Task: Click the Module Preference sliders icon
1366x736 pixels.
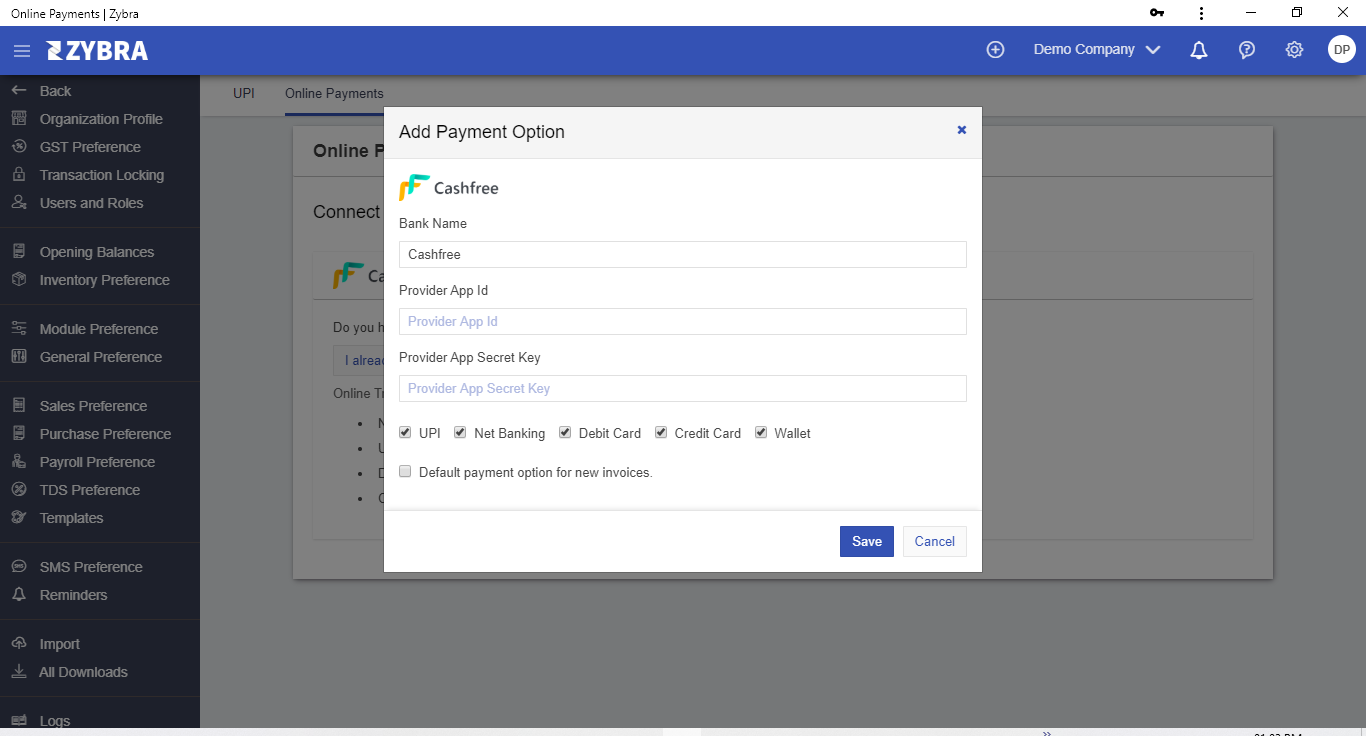Action: pyautogui.click(x=19, y=328)
